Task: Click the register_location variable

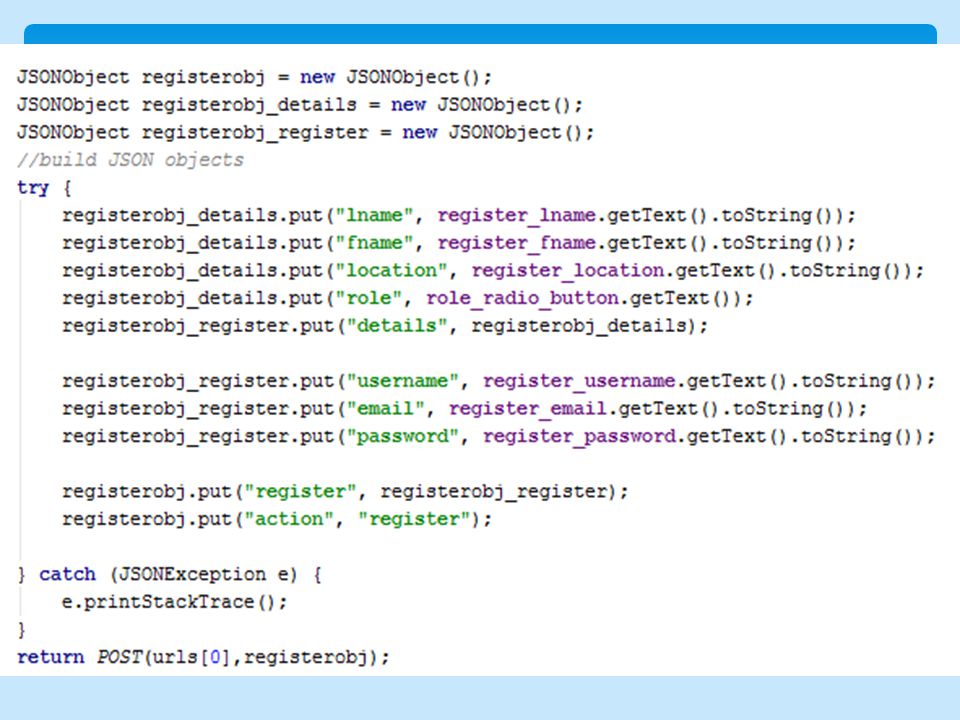Action: (568, 271)
